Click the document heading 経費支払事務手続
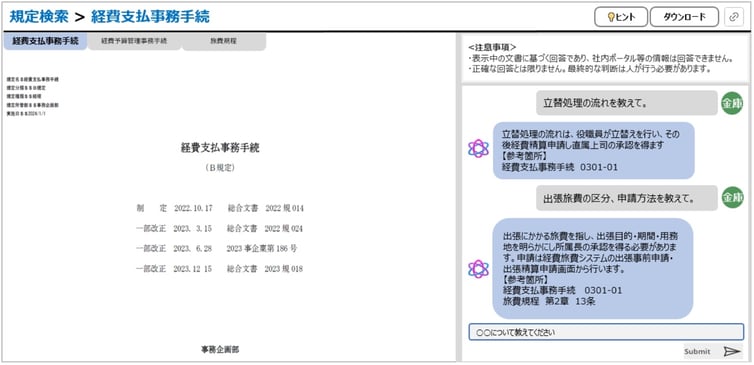Image resolution: width=754 pixels, height=365 pixels. [220, 148]
